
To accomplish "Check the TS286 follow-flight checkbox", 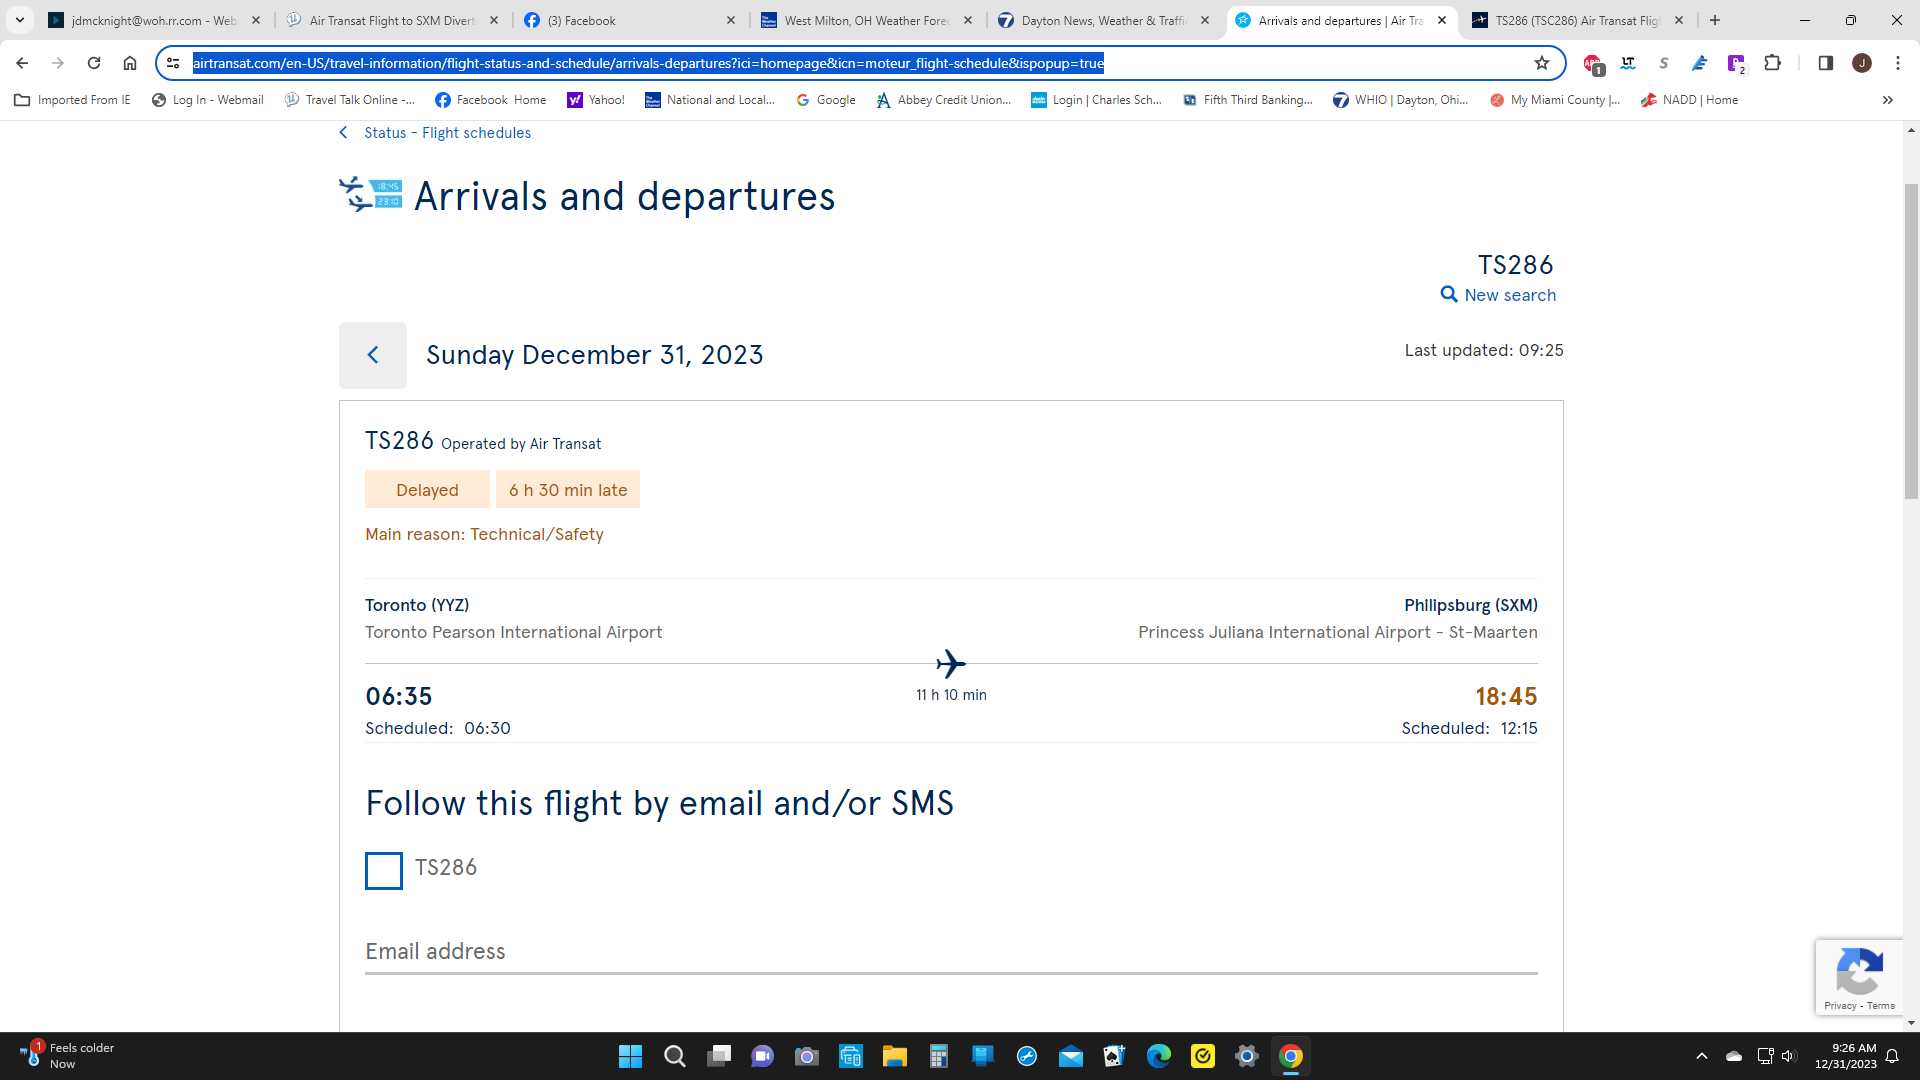I will (384, 870).
